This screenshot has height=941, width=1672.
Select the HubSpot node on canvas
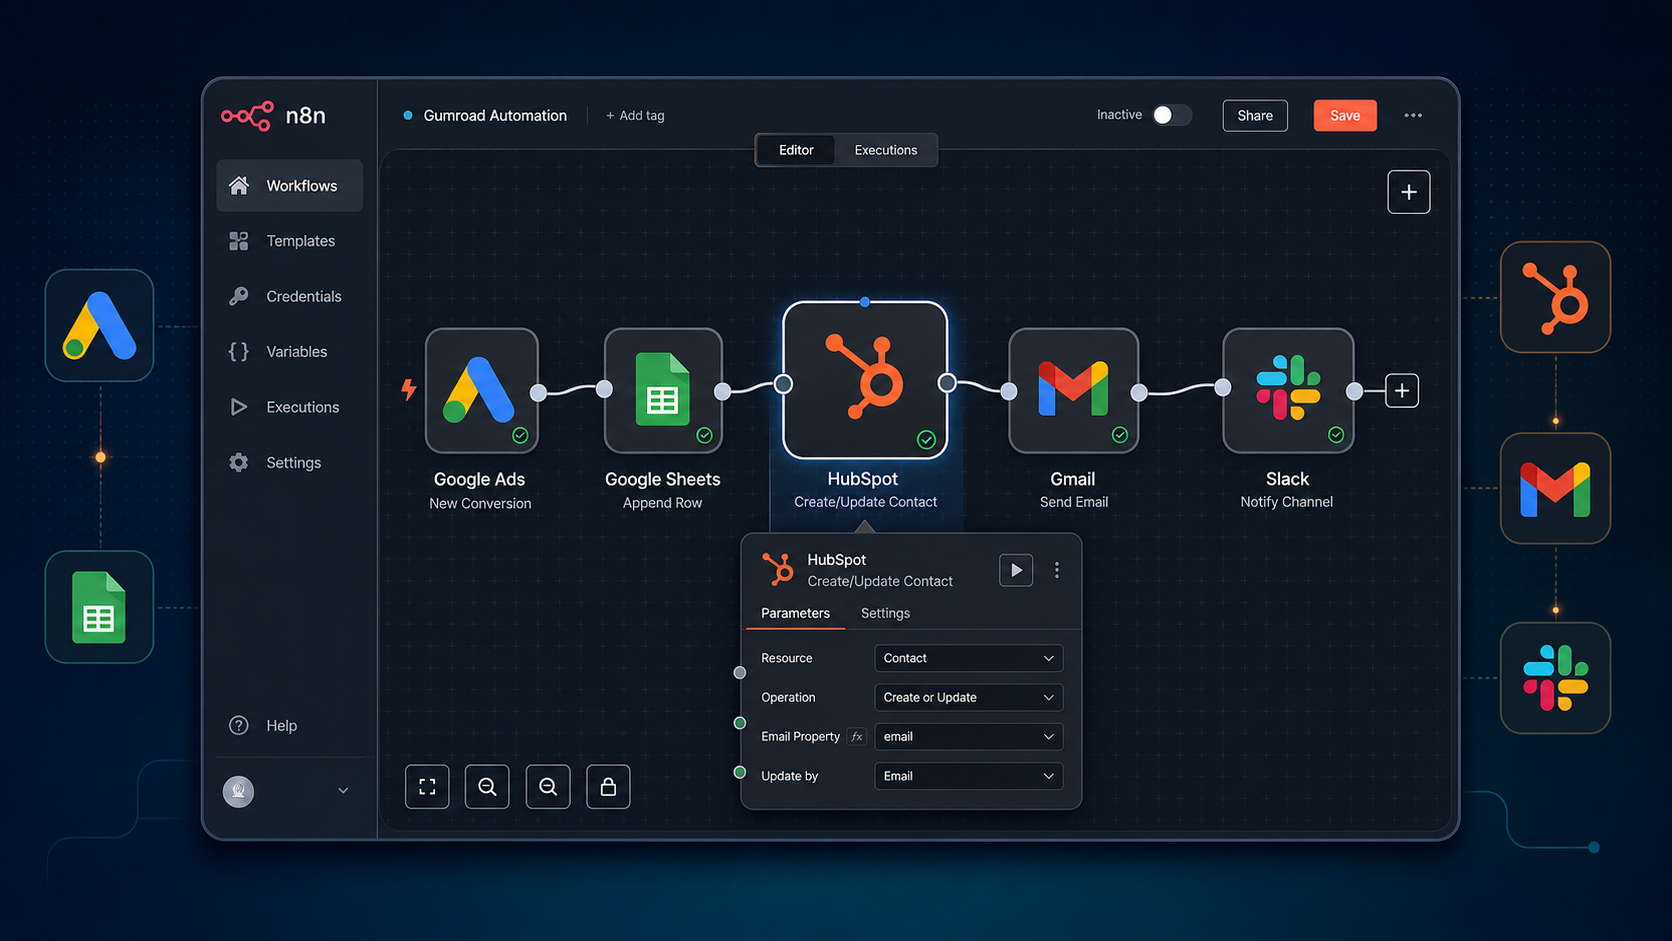(865, 381)
